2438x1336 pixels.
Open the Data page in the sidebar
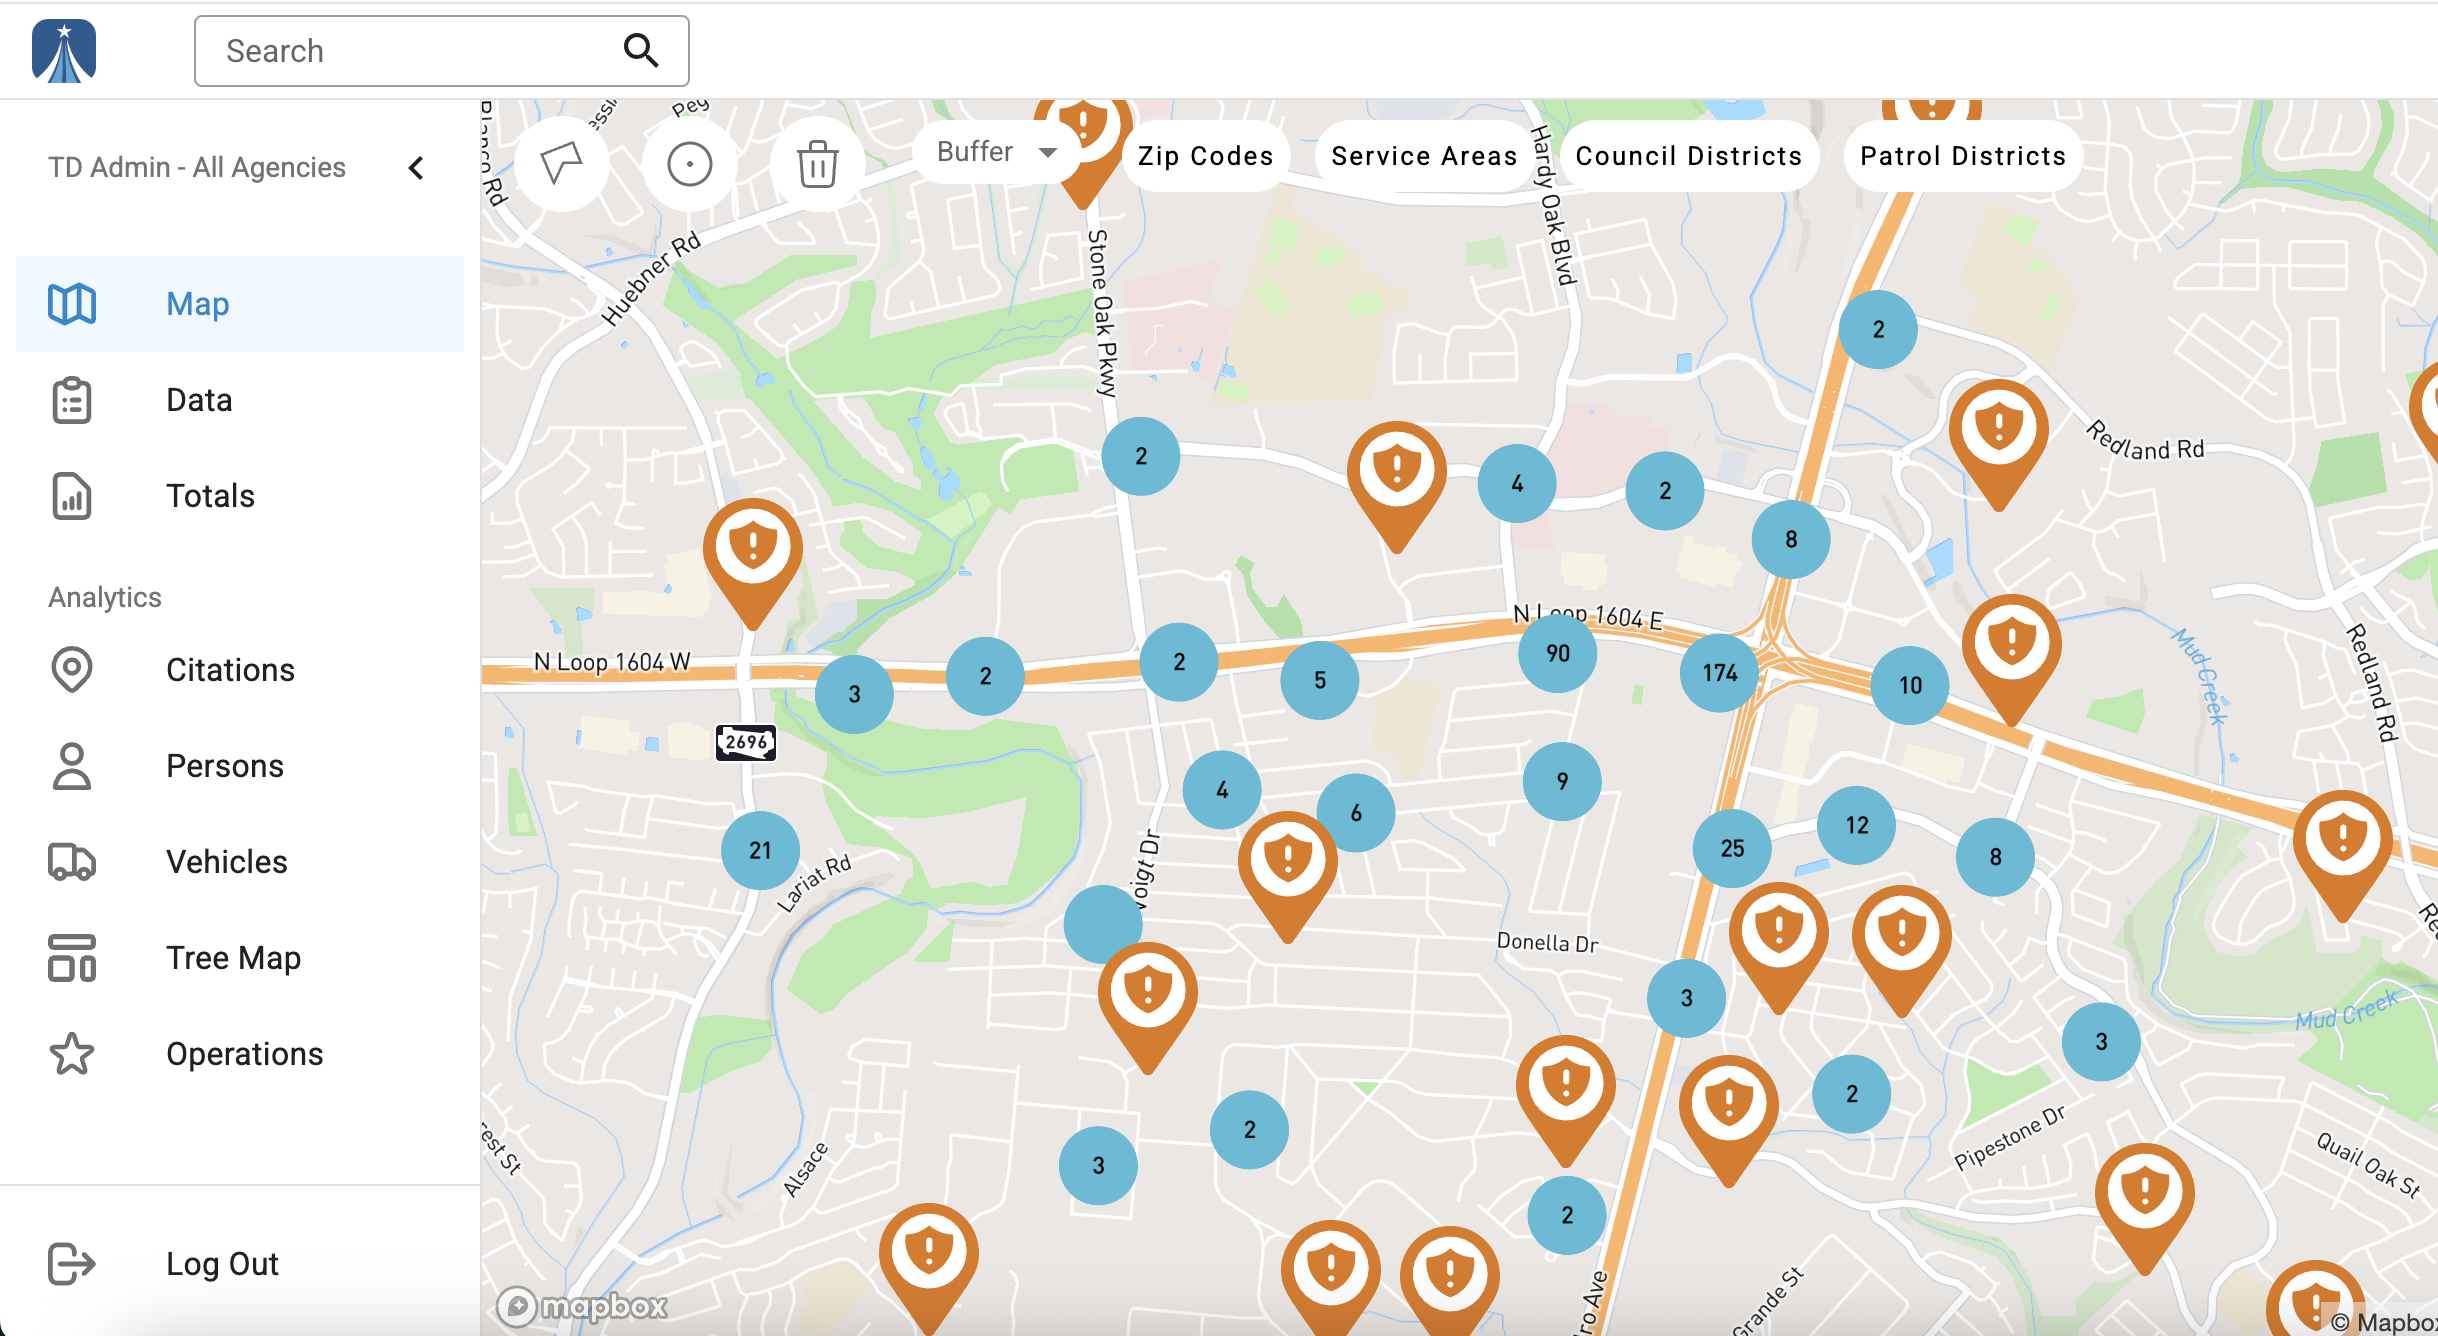point(240,400)
